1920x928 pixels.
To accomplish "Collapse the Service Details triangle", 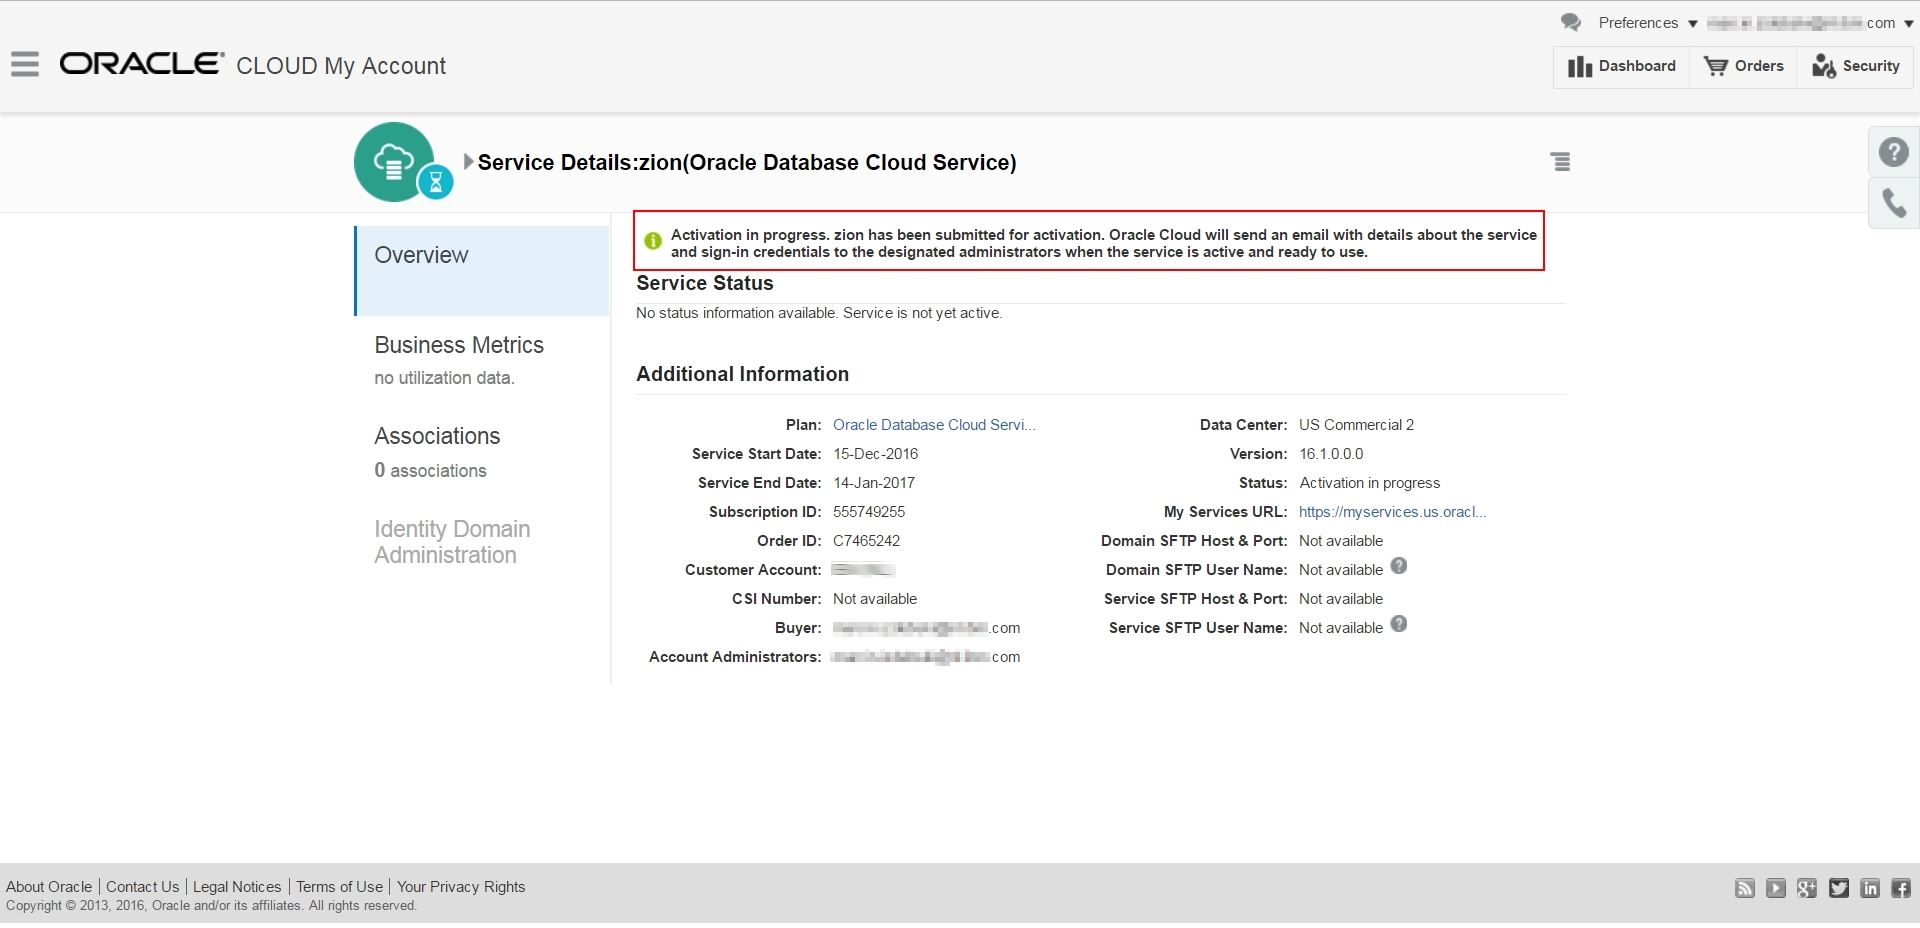I will [468, 161].
